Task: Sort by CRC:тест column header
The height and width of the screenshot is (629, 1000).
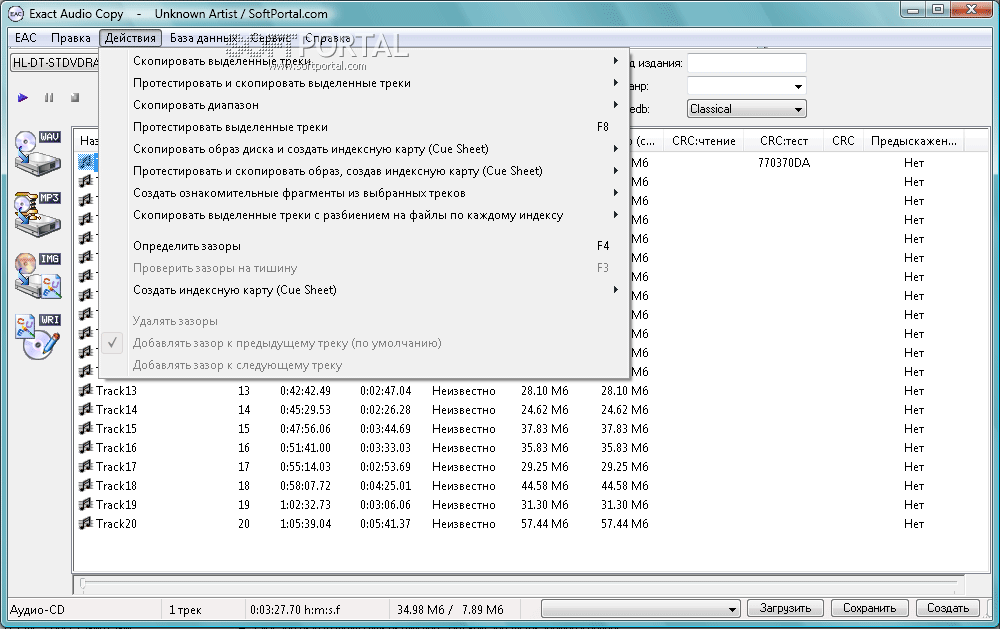Action: point(784,141)
